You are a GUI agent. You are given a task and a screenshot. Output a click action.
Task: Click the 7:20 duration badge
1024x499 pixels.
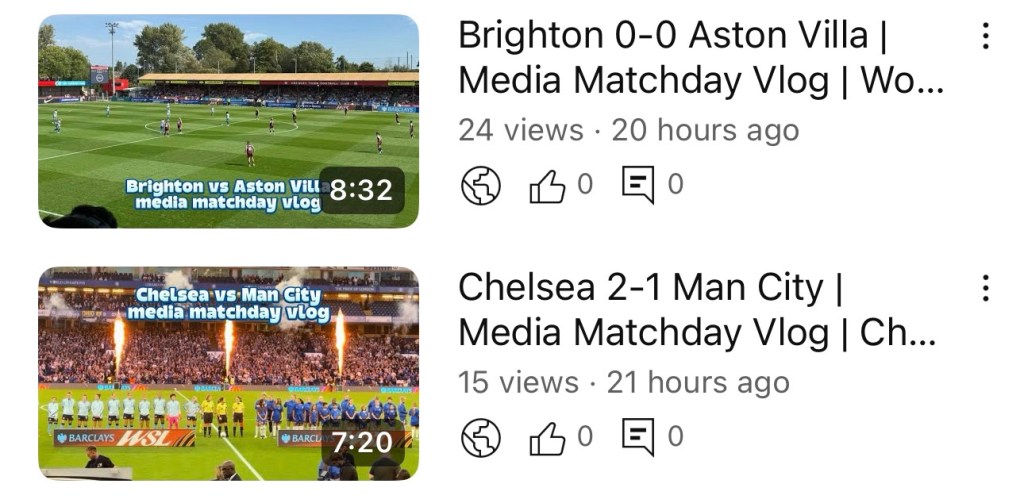[362, 441]
